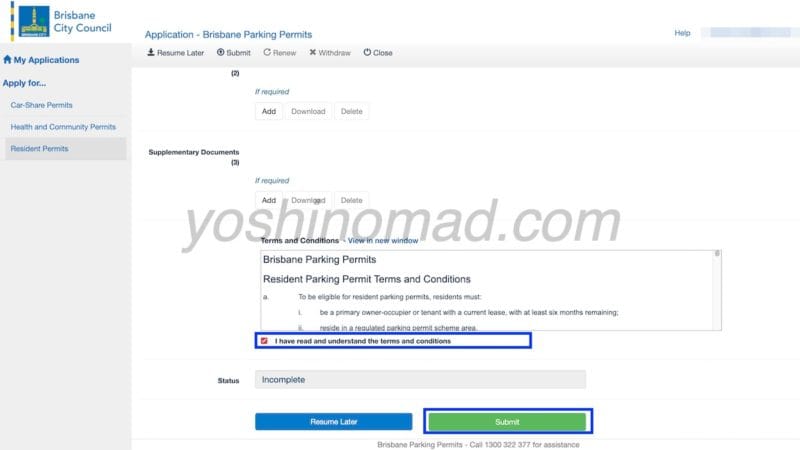Click the Resume Later download icon in toolbar
This screenshot has height=450, width=800.
(151, 52)
